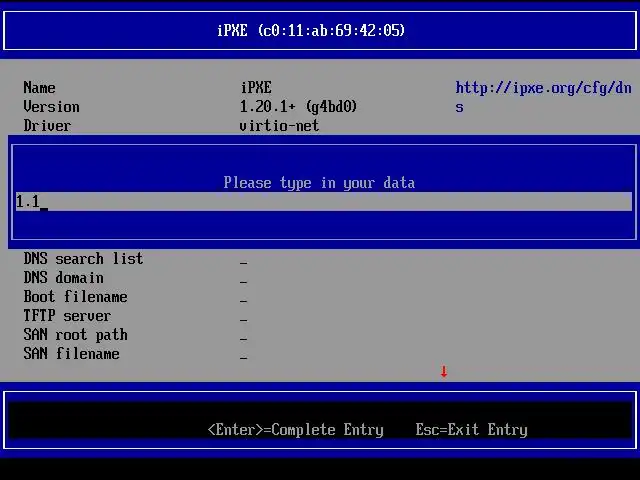Click the empty value of SAN filename
The width and height of the screenshot is (640, 480).
coord(243,357)
